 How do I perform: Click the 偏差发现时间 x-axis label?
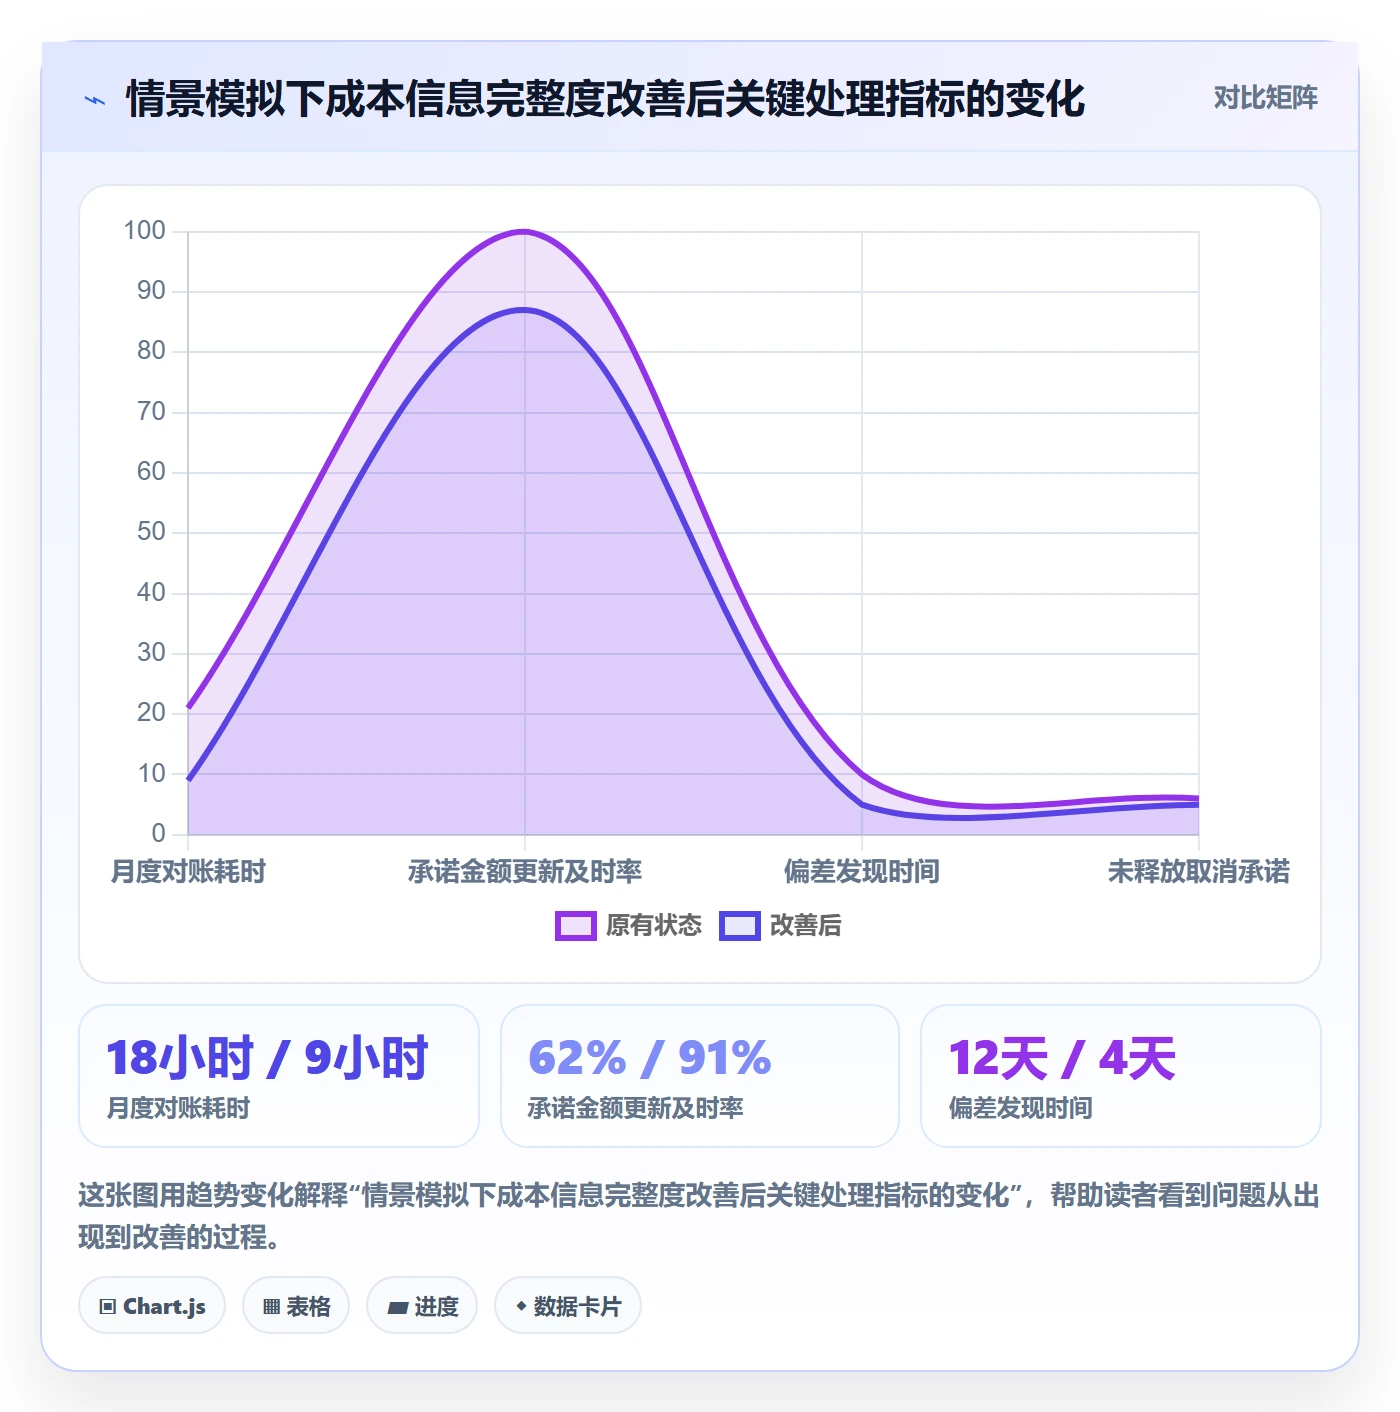[x=862, y=872]
